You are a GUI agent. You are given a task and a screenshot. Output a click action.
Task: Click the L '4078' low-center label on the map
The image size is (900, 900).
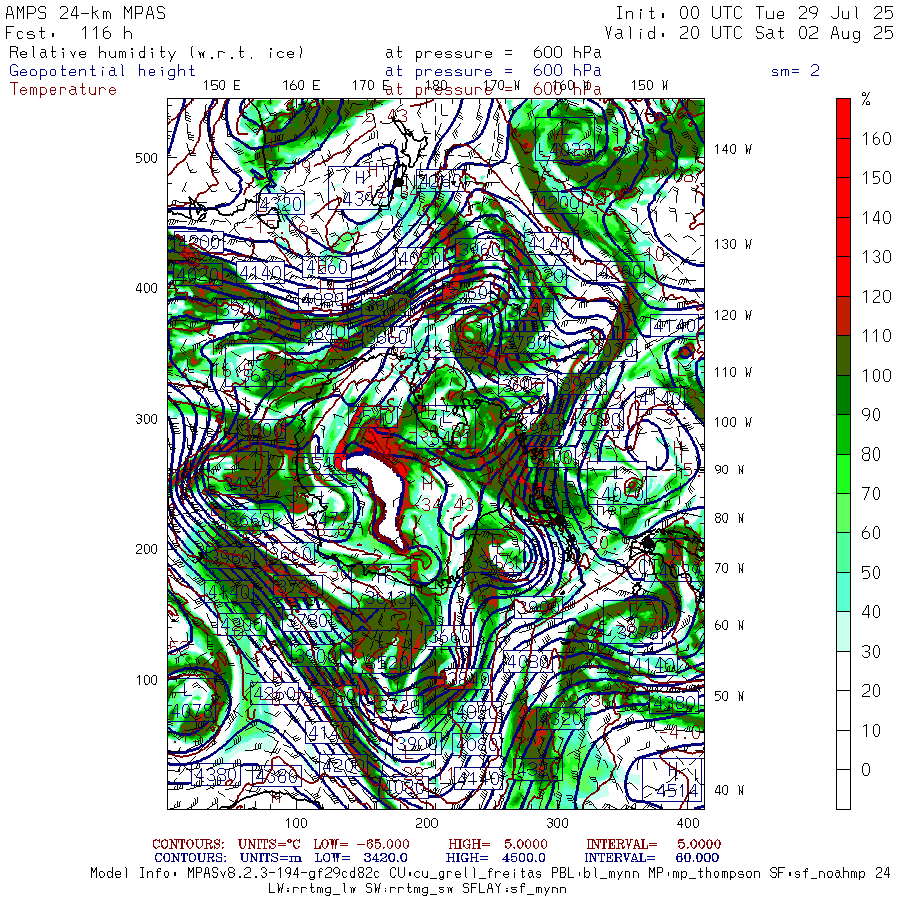pos(192,703)
